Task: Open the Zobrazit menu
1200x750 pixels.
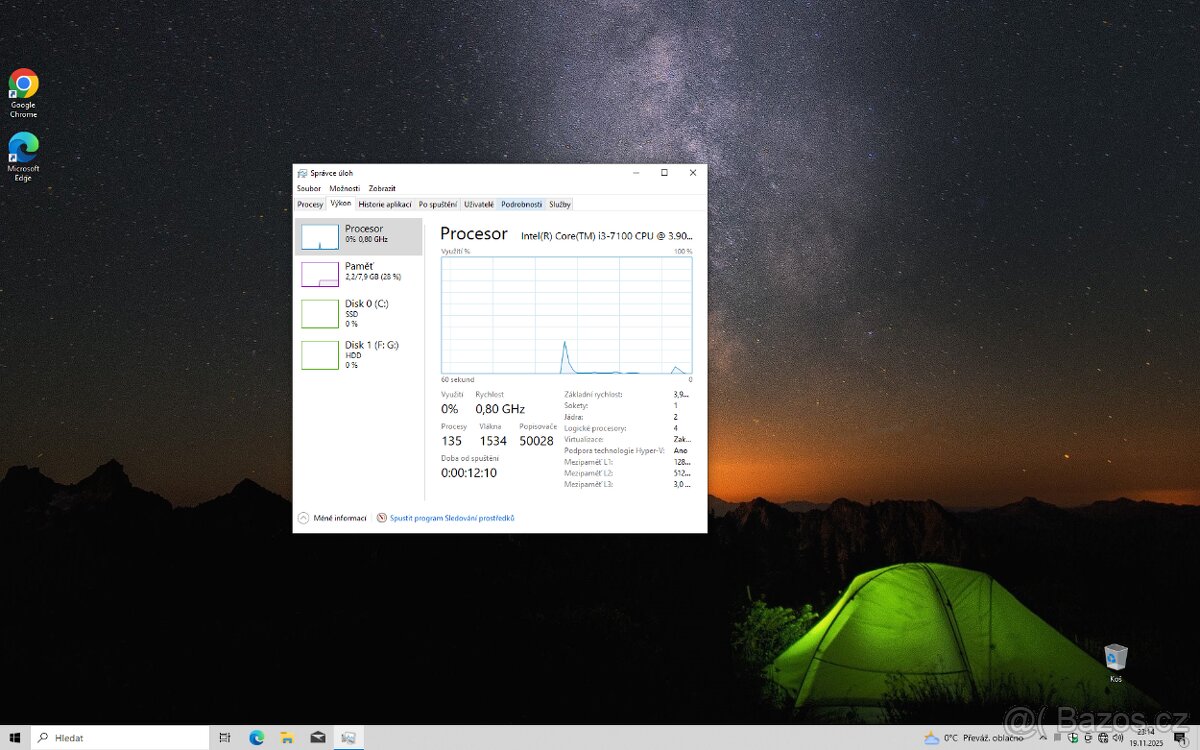Action: [381, 188]
